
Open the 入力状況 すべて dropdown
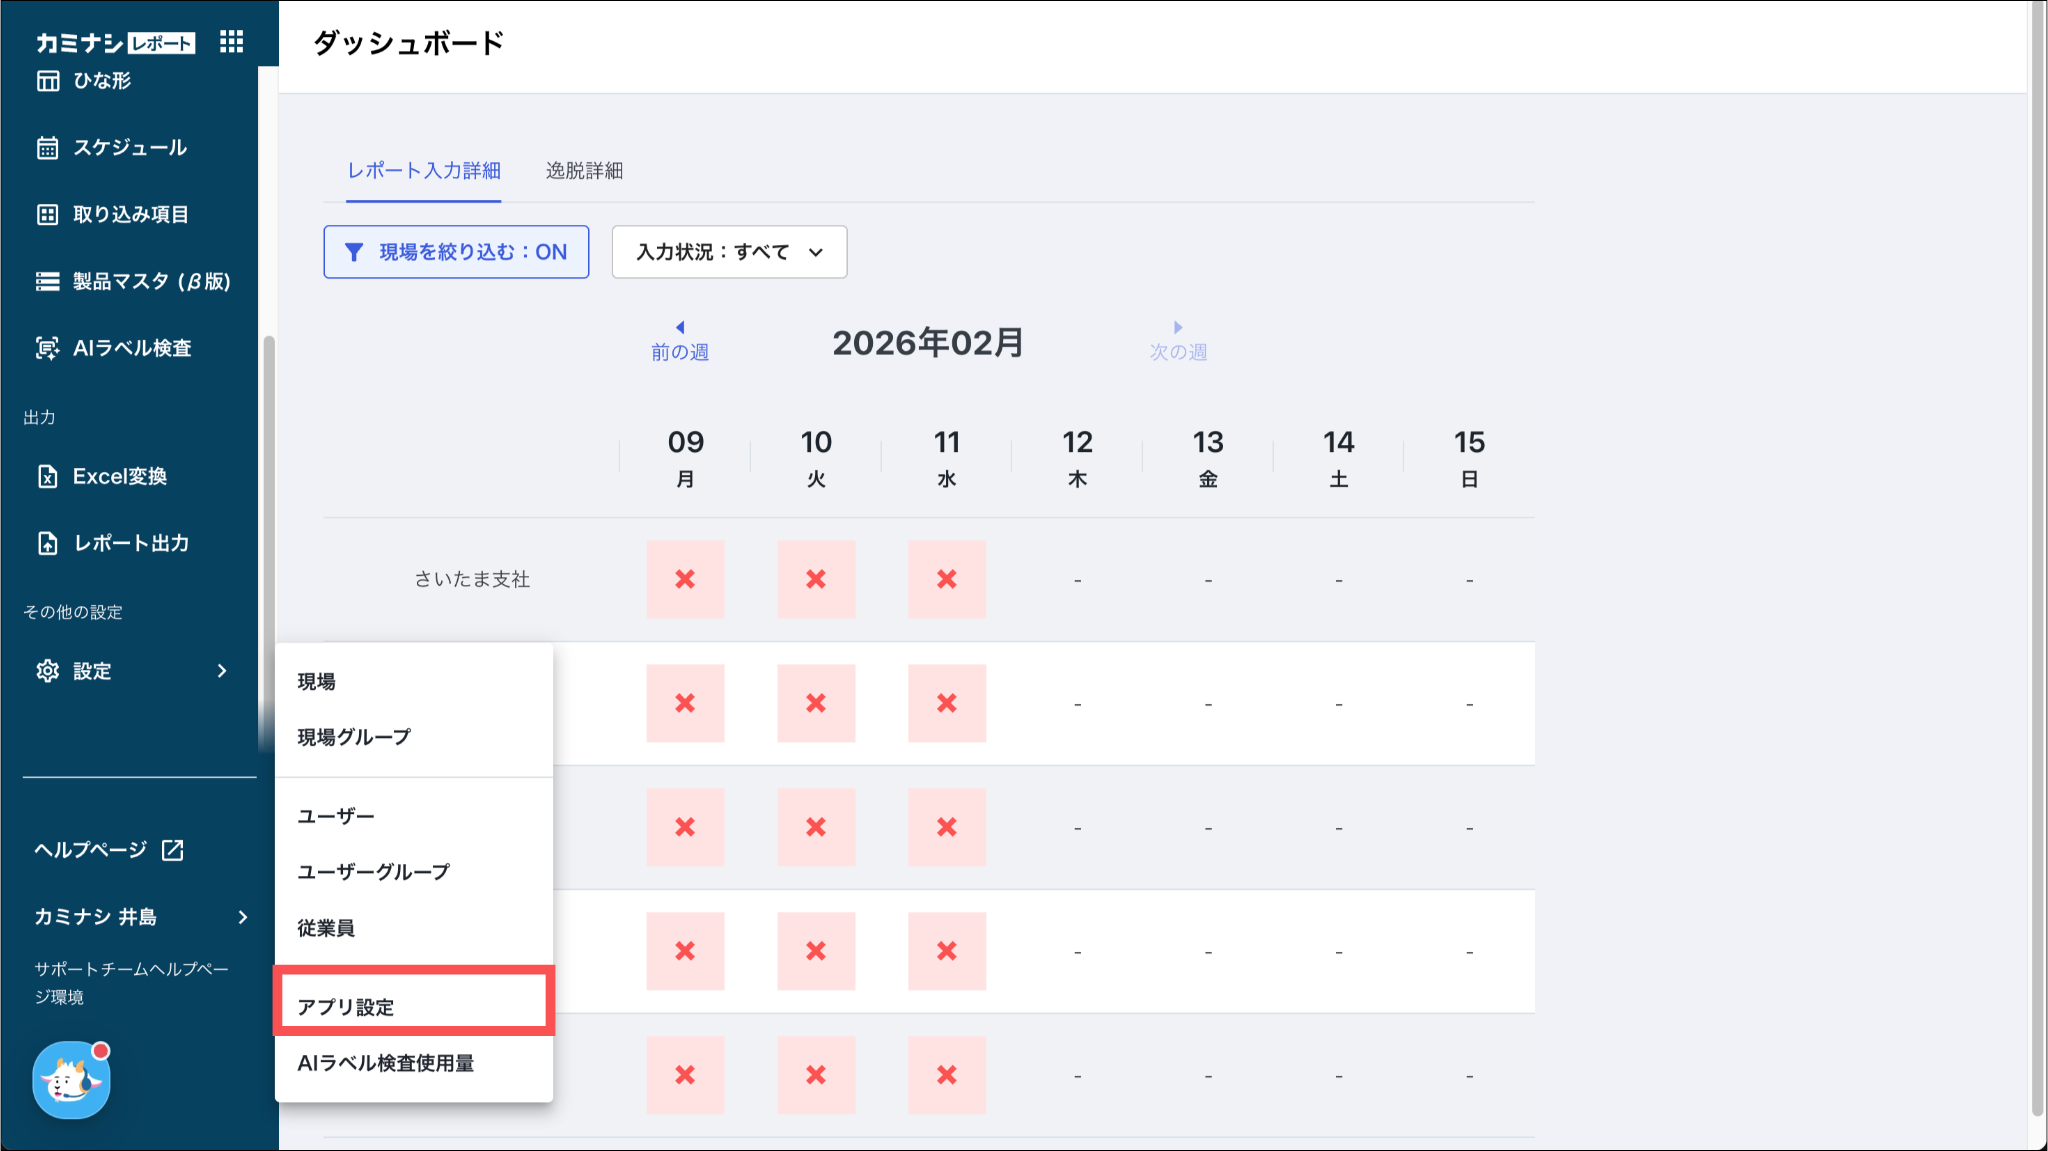729,252
